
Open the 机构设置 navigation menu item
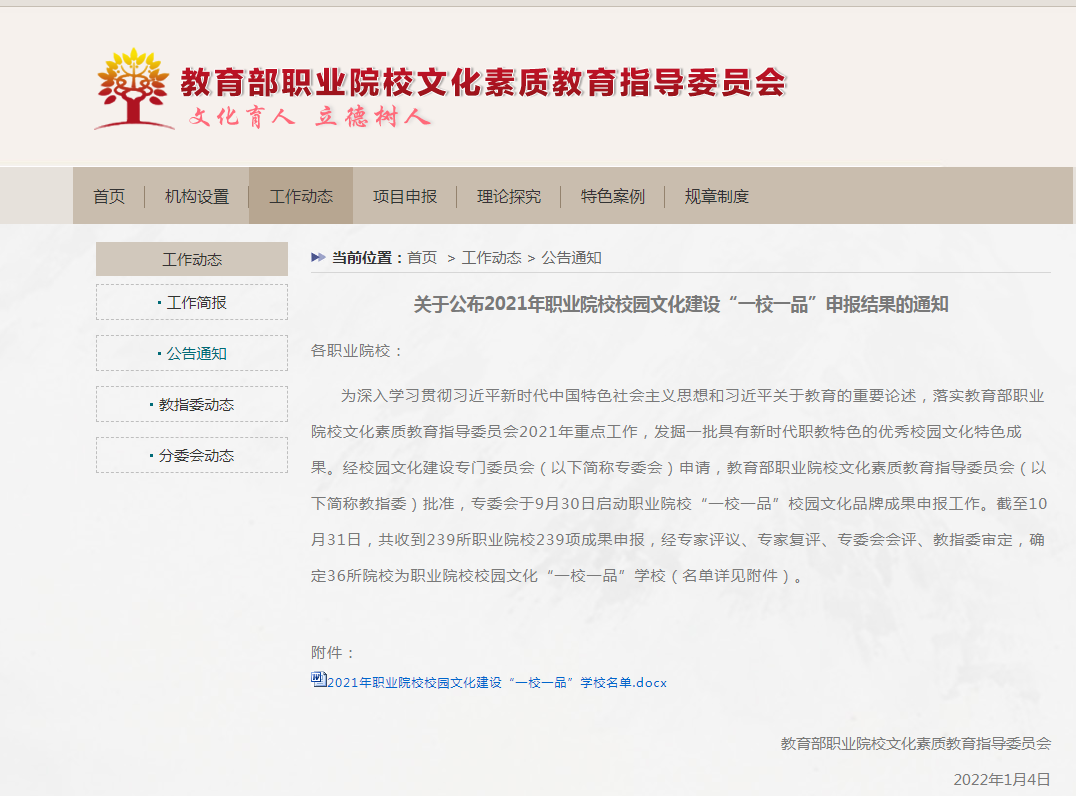(197, 196)
